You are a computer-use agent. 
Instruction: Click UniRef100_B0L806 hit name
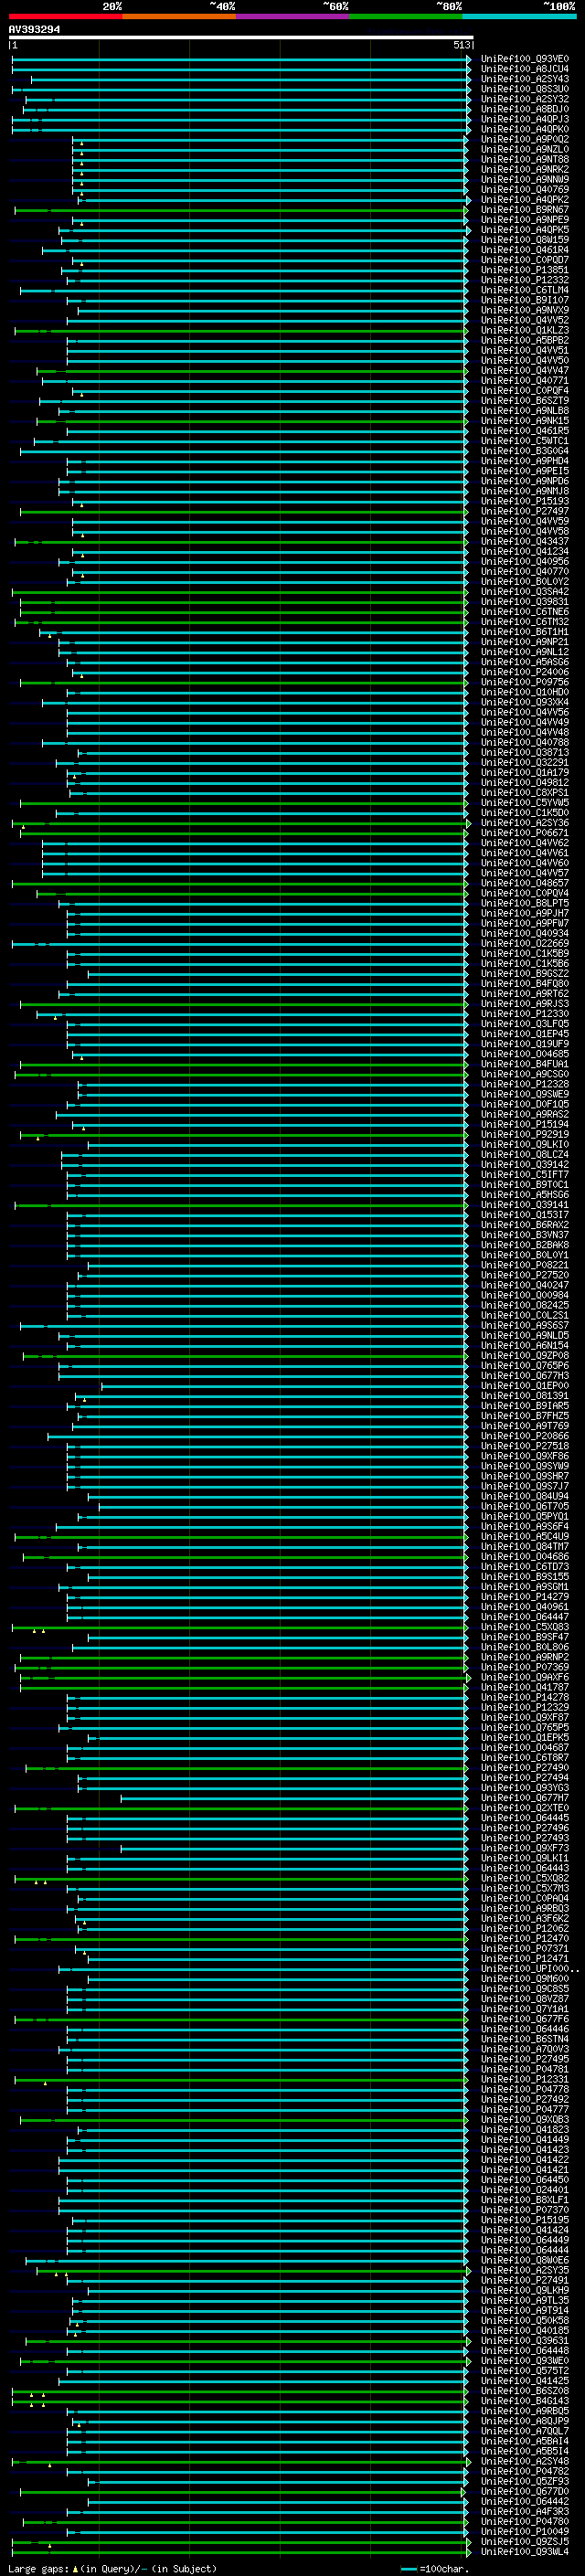pos(525,1647)
